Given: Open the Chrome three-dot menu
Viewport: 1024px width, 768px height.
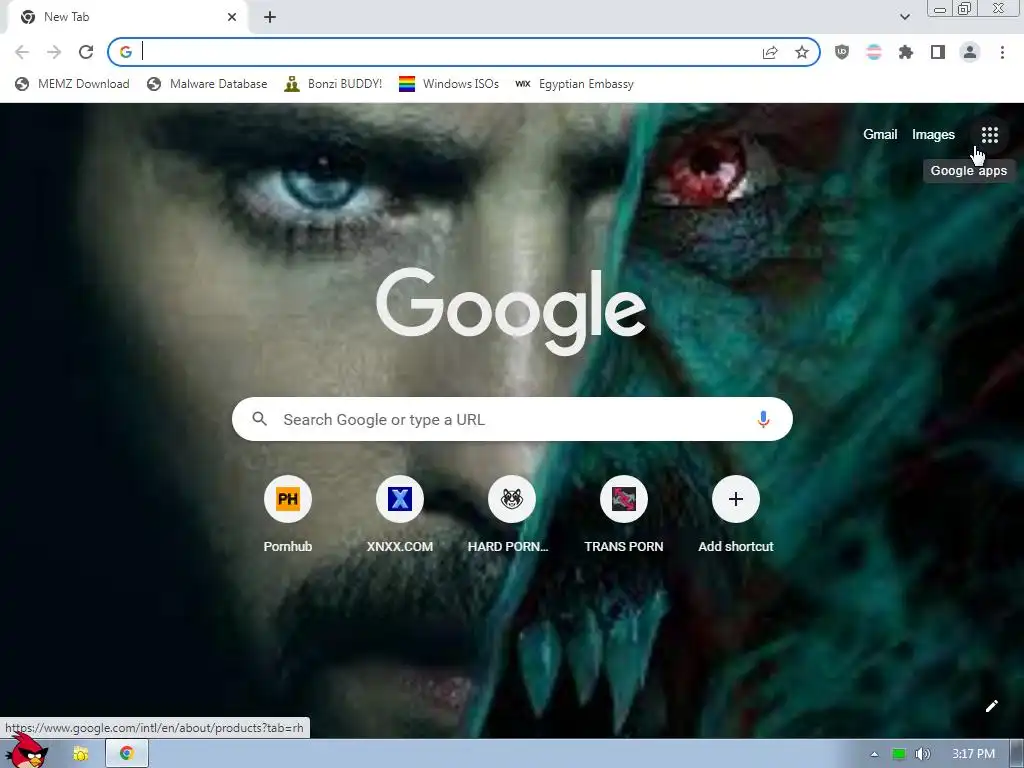Looking at the screenshot, I should pos(1002,52).
